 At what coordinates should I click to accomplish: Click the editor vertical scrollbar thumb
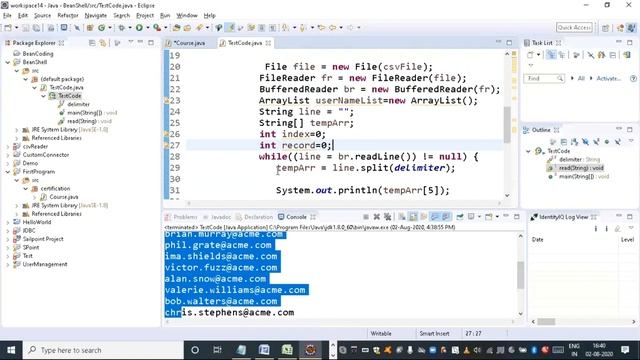(x=507, y=124)
